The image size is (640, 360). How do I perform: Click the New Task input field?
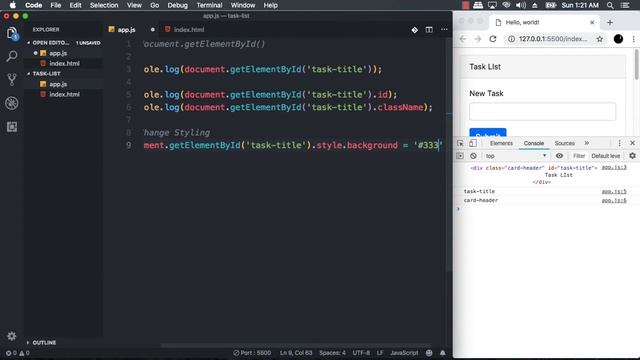(x=542, y=111)
